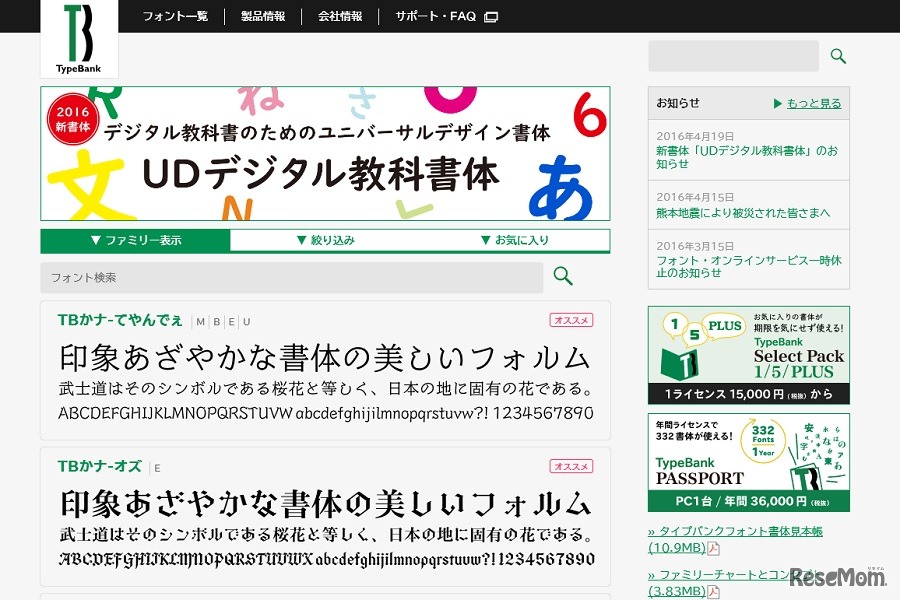This screenshot has height=600, width=900.
Task: Open the 会社情報 page from the top menu
Action: click(x=339, y=16)
